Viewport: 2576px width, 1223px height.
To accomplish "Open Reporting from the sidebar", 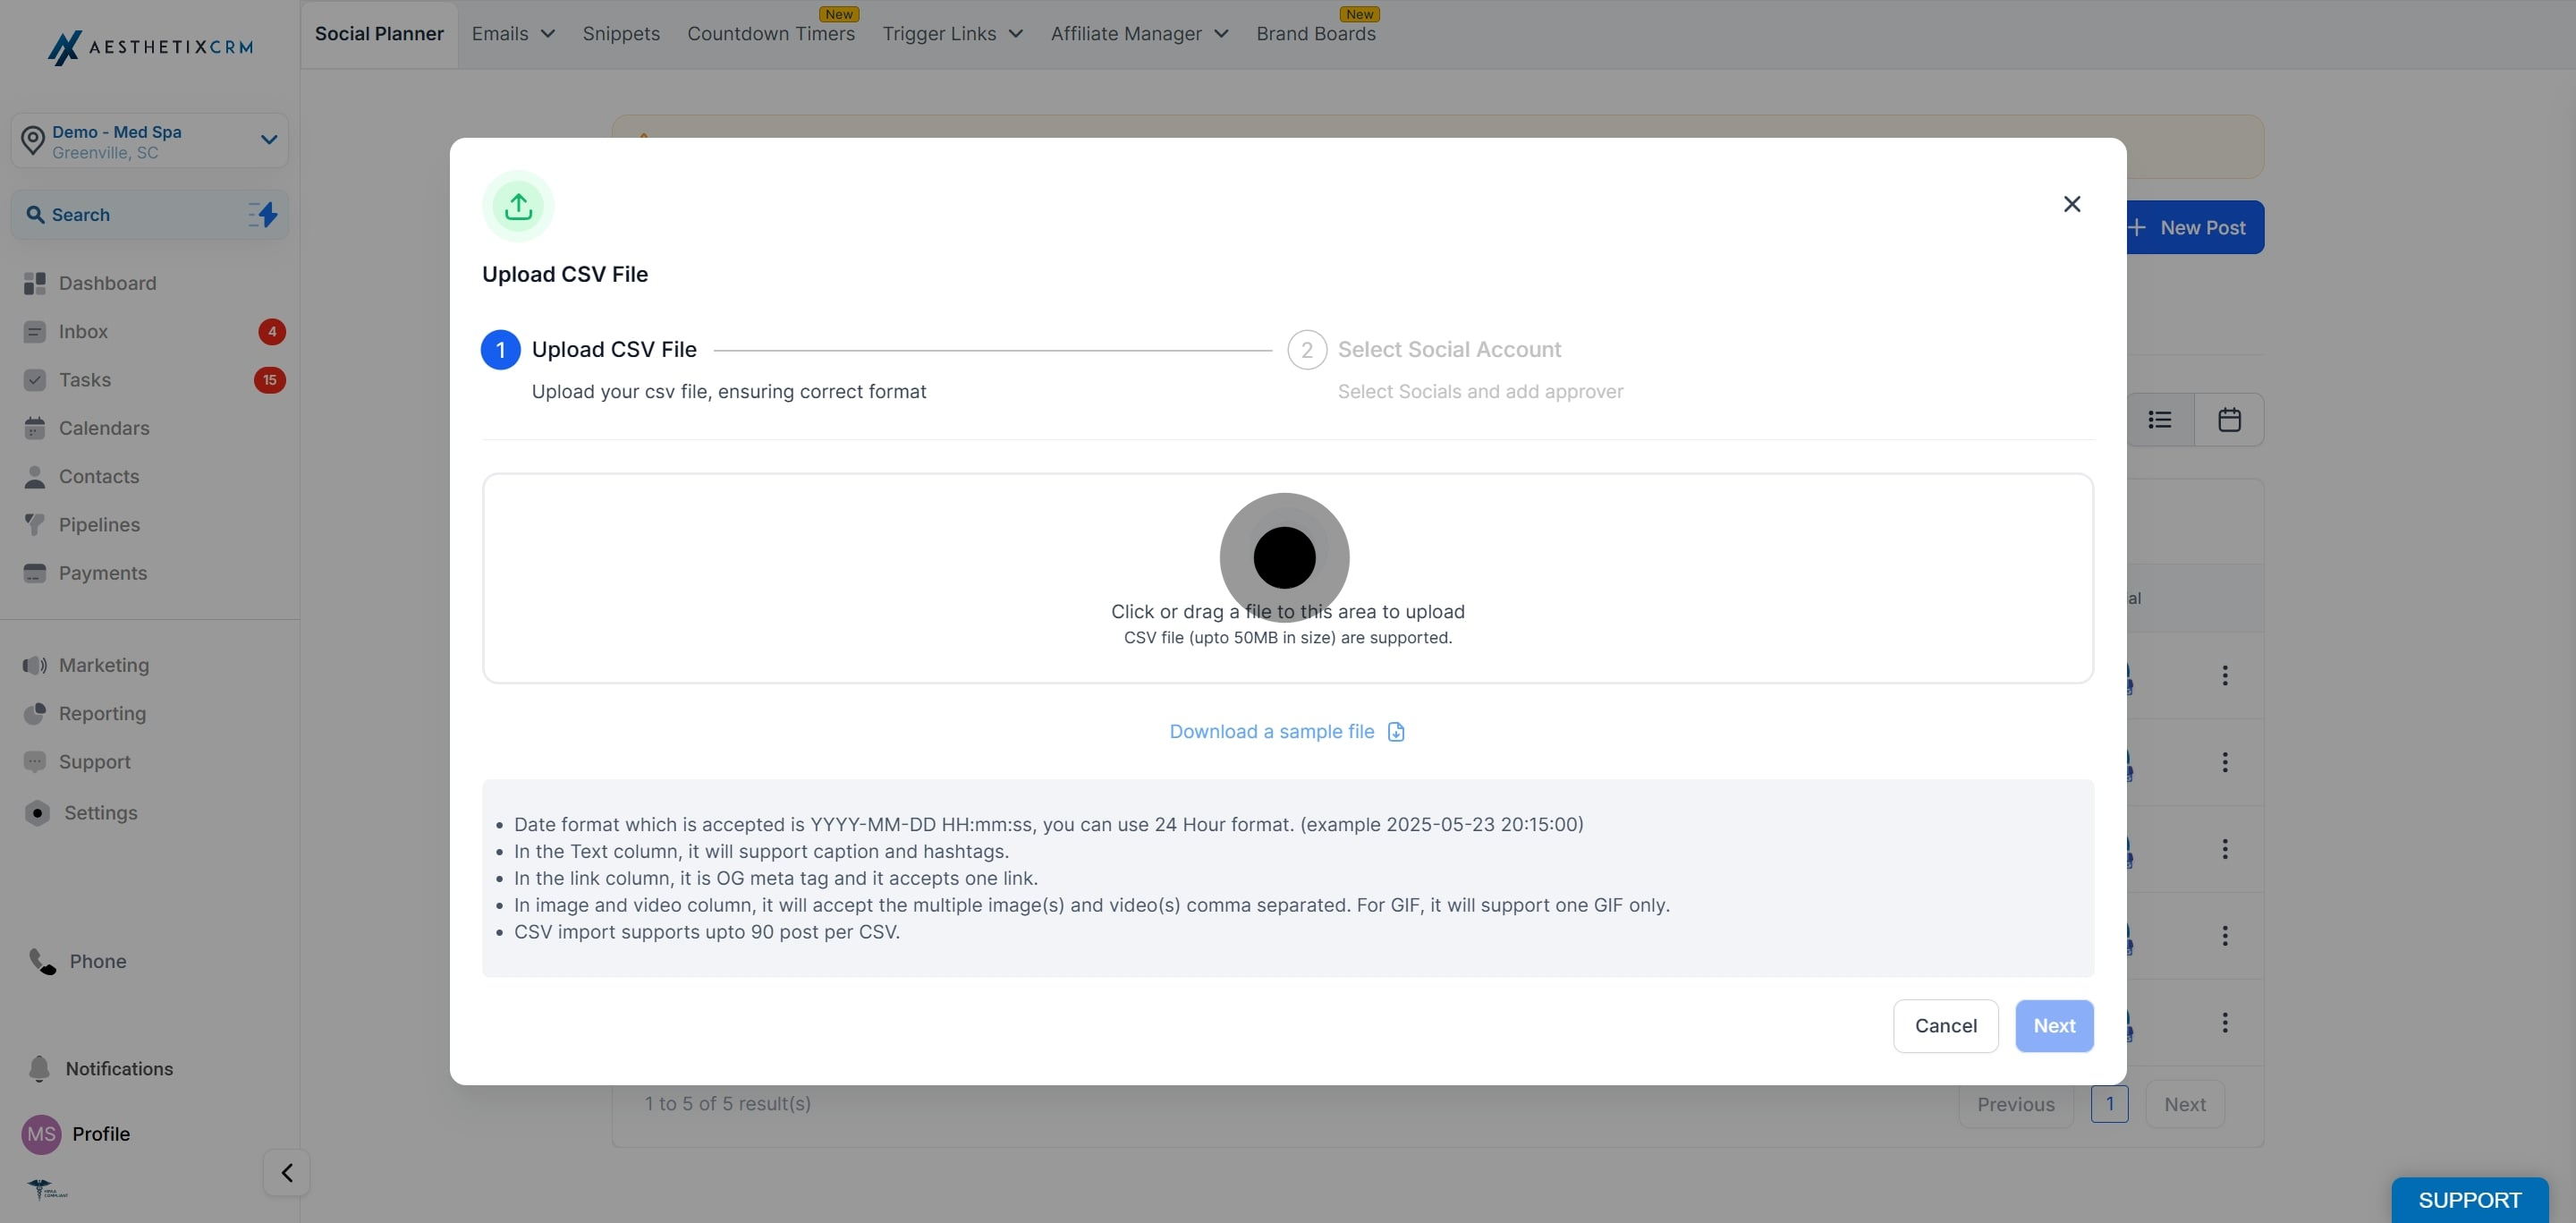I will click(102, 713).
